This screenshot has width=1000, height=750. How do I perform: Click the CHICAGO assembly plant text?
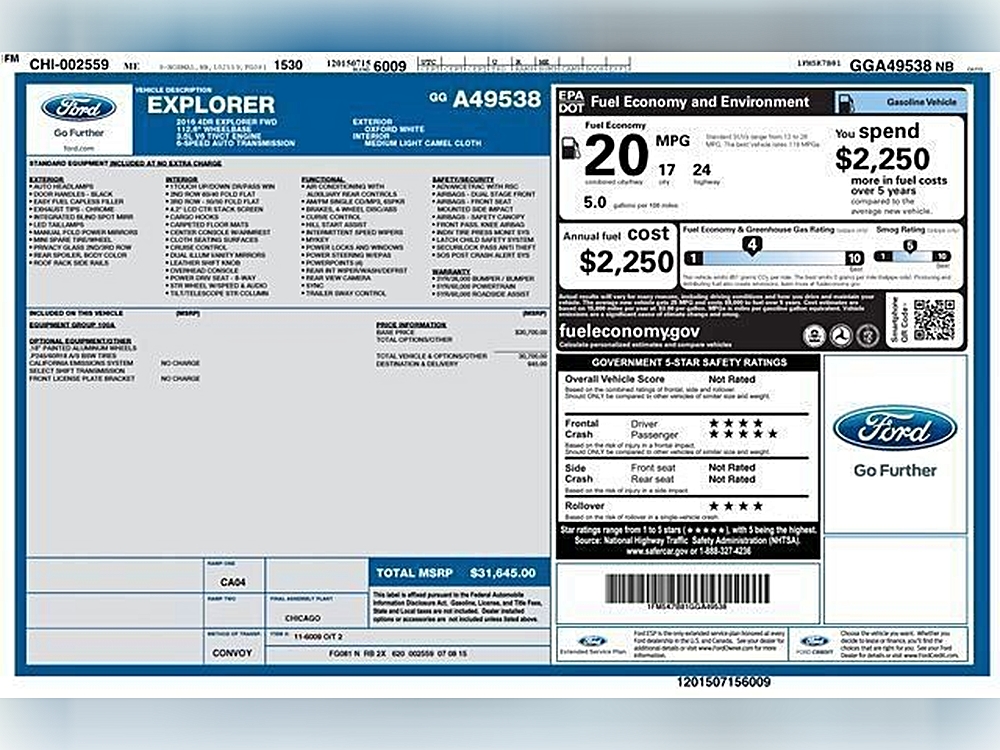pos(302,618)
